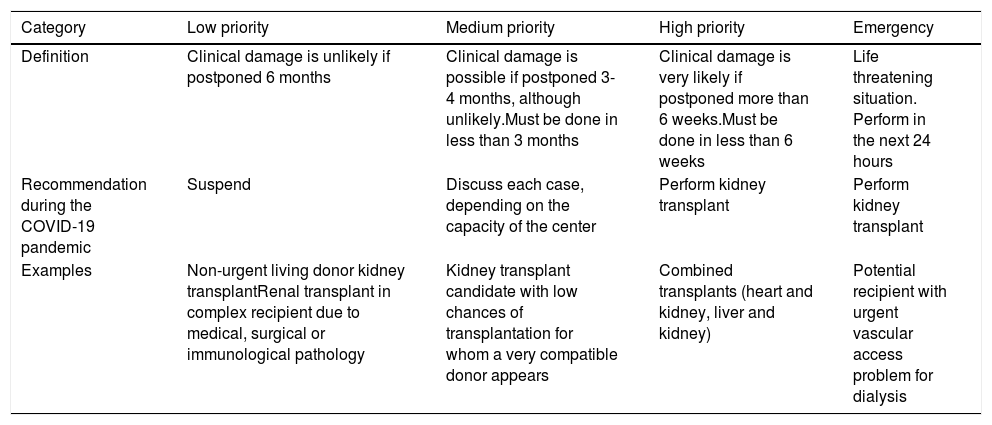Click the Medium priority column header

coord(500,25)
